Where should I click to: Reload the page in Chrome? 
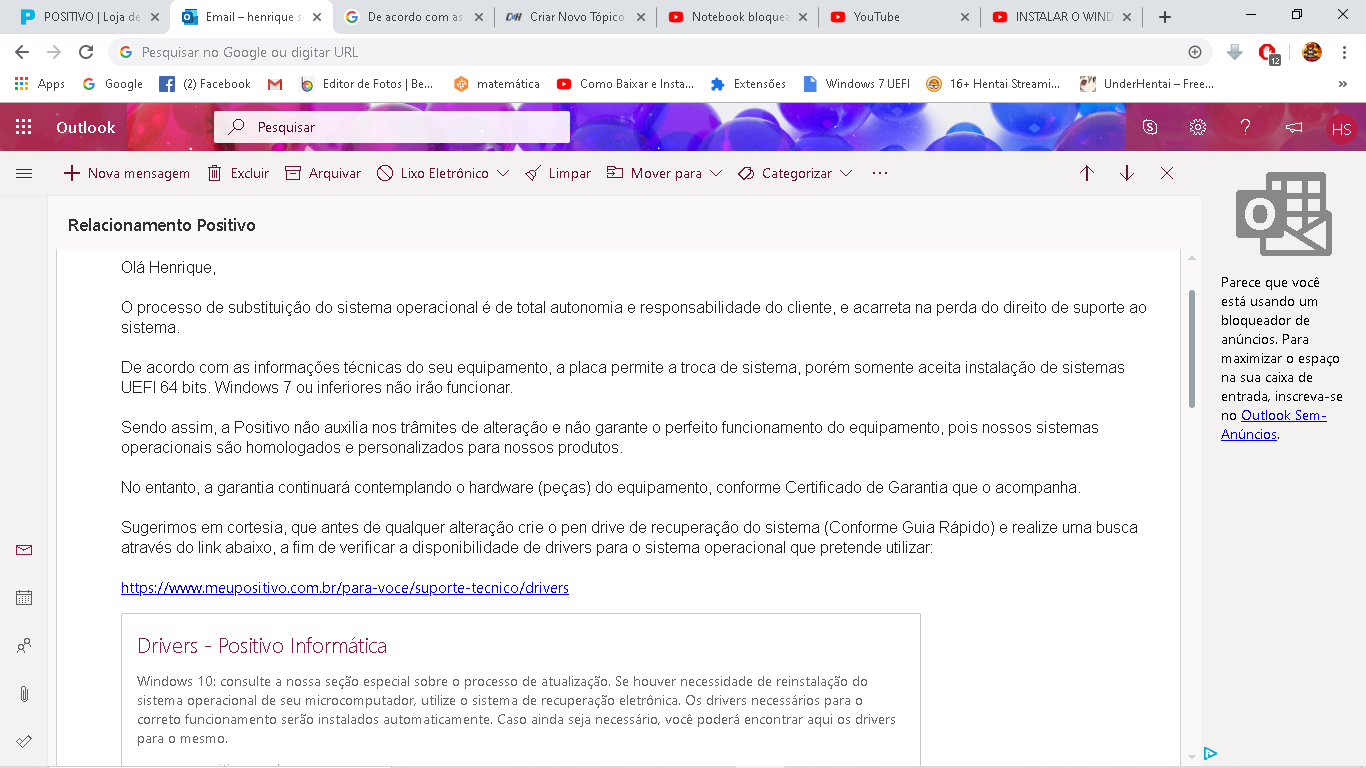(86, 52)
